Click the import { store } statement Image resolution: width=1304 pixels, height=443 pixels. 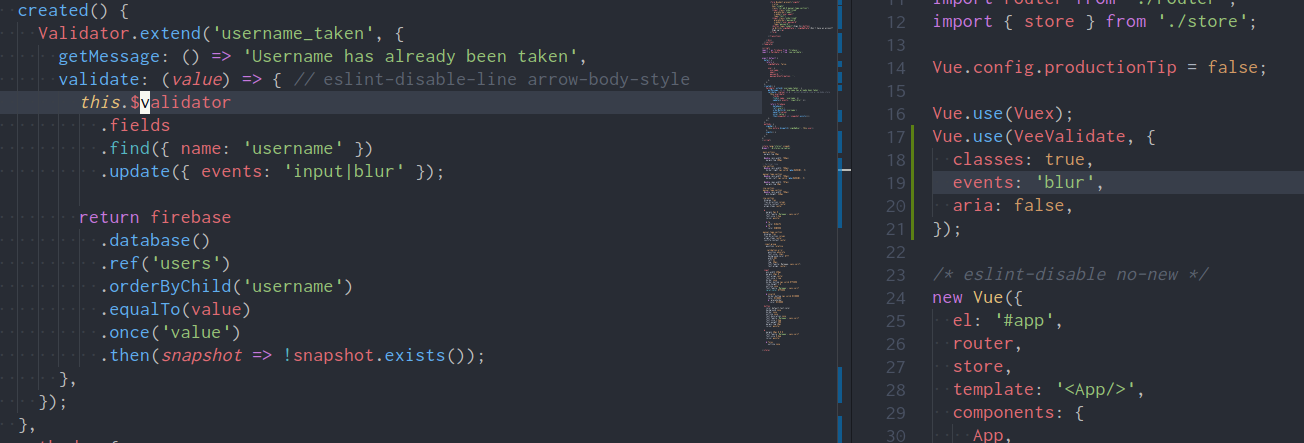coord(1094,22)
